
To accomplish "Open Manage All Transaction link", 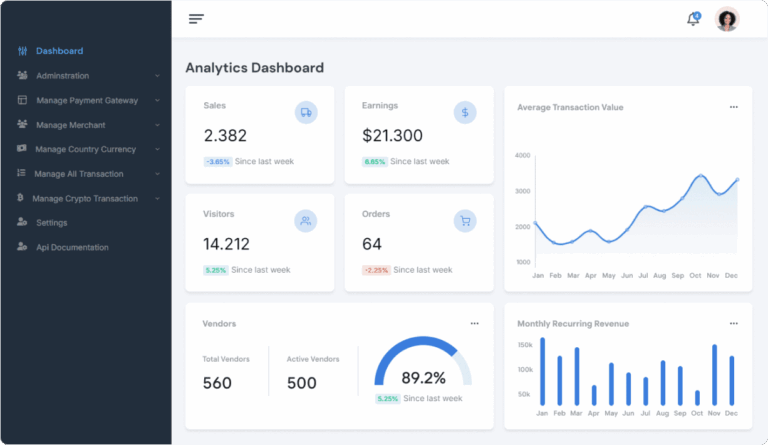I will (78, 173).
